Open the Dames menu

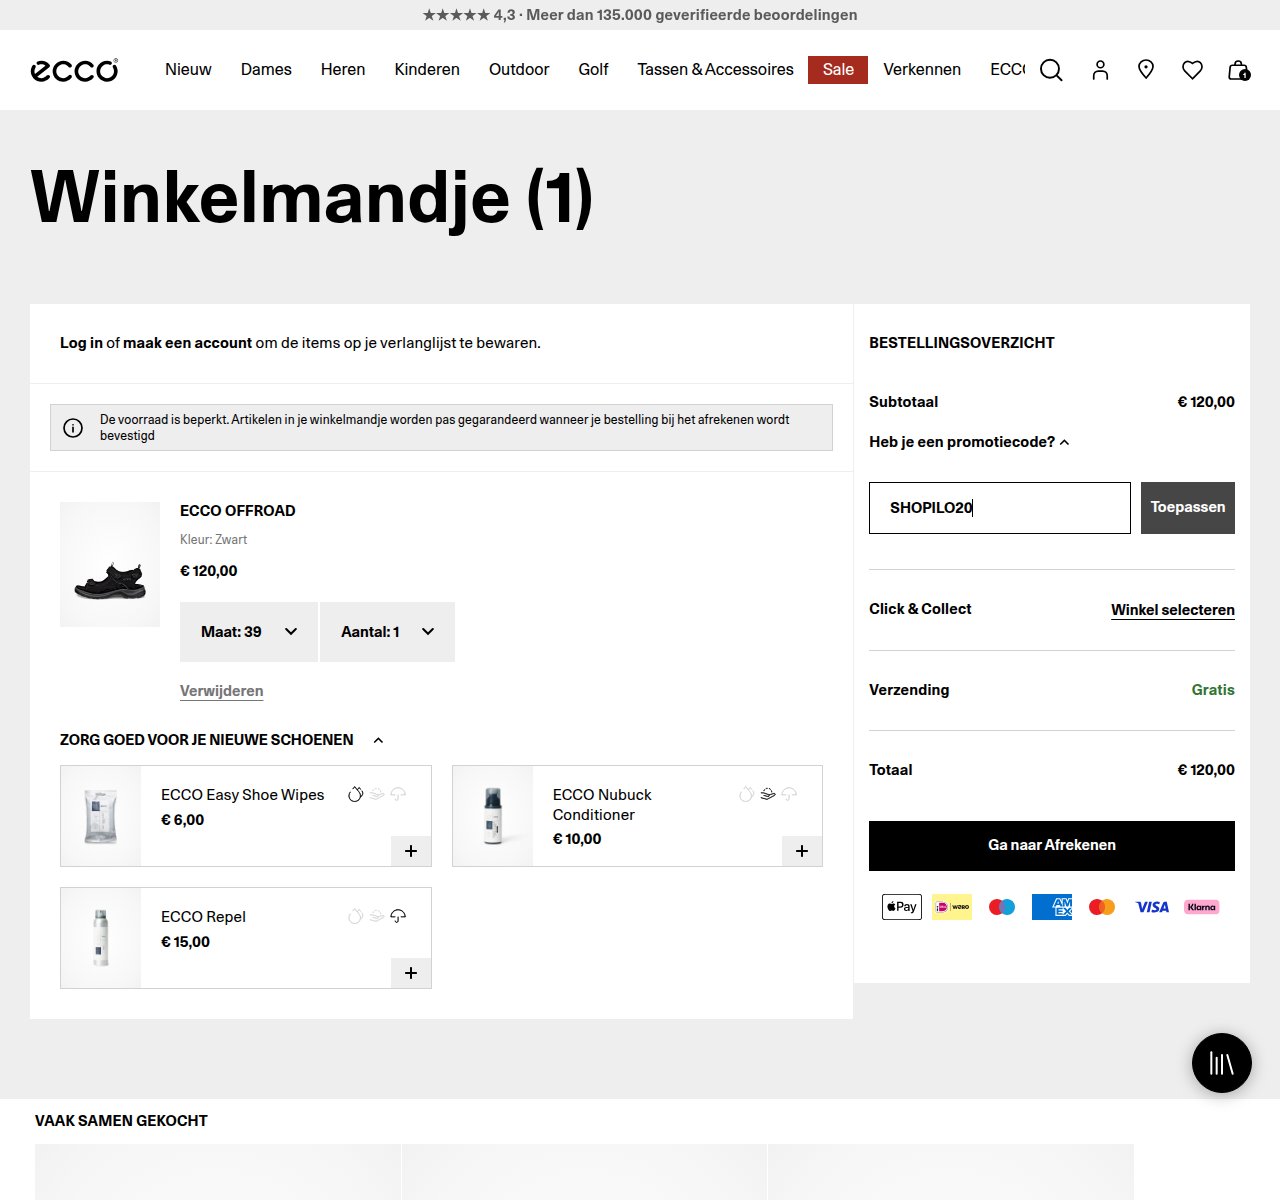coord(266,69)
